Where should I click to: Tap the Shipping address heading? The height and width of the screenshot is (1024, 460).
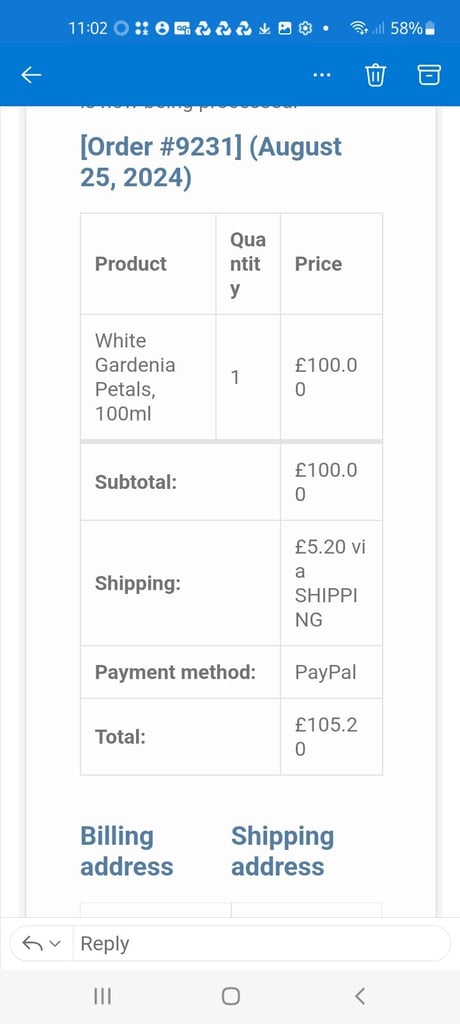(x=282, y=851)
